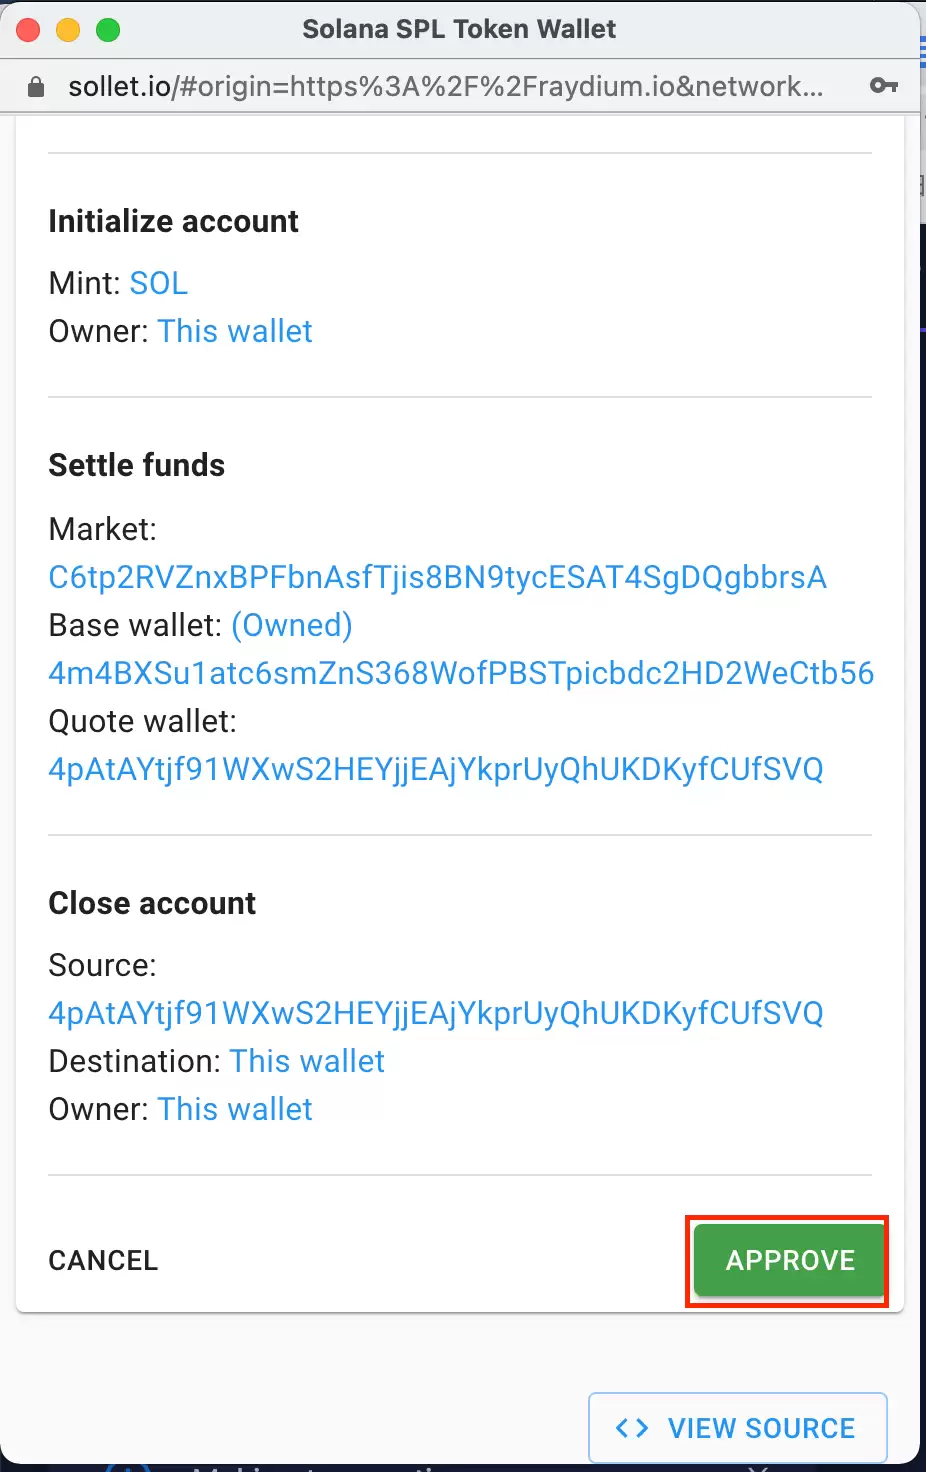Click 'This wallet' owner link under Close account
Viewport: 926px width, 1472px height.
point(234,1109)
